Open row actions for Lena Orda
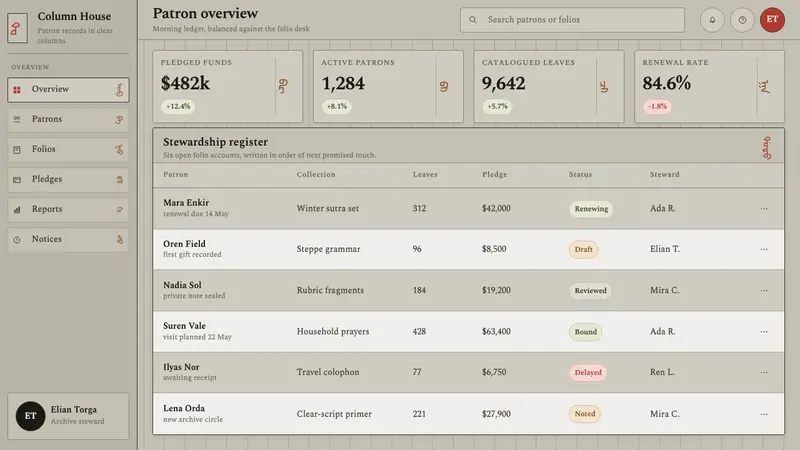The image size is (800, 450). coord(764,414)
